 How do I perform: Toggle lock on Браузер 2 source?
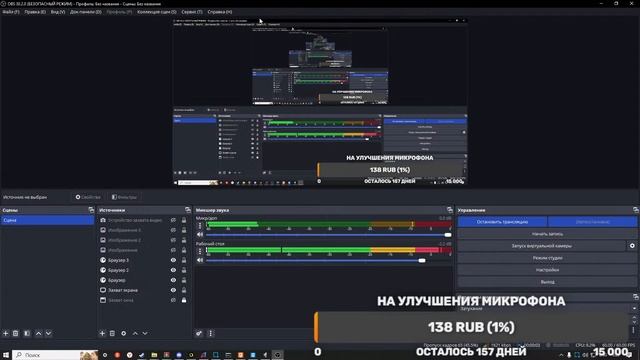click(x=184, y=270)
